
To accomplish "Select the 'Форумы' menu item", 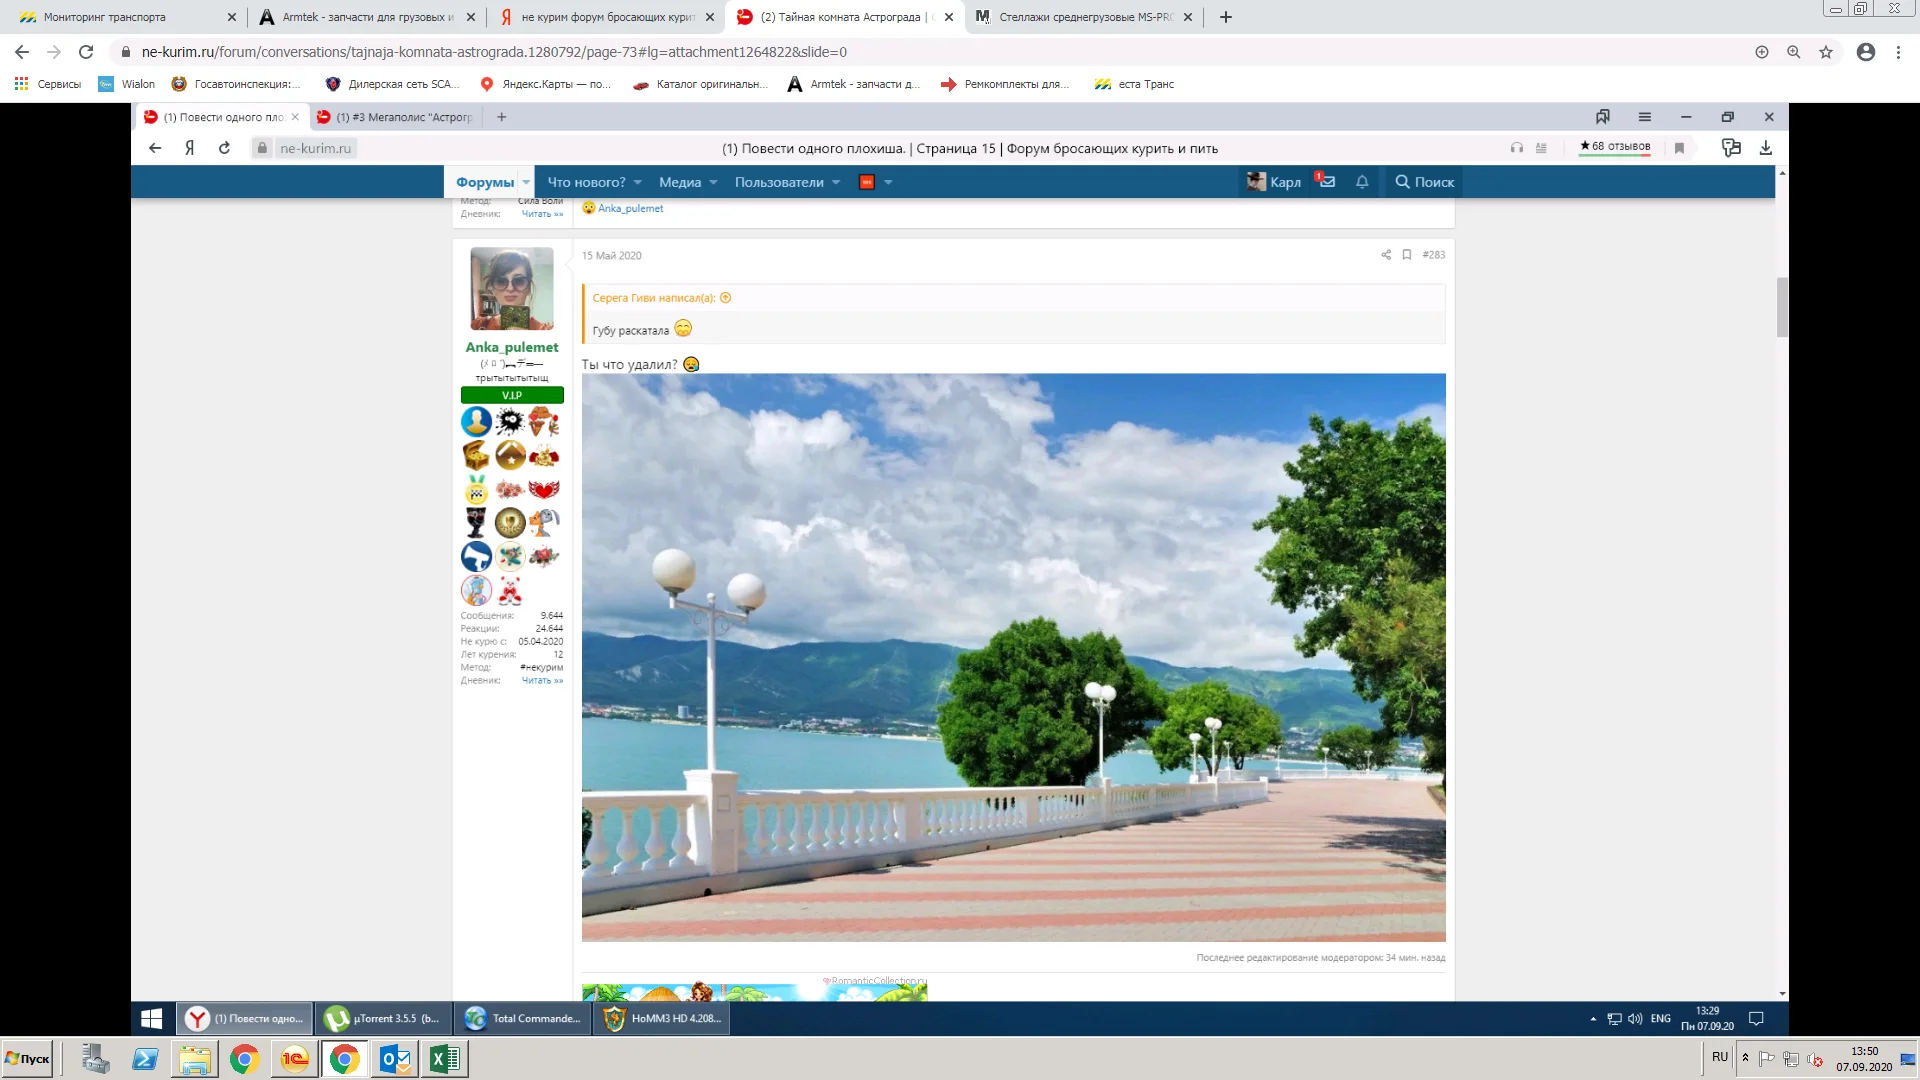I will (x=487, y=182).
